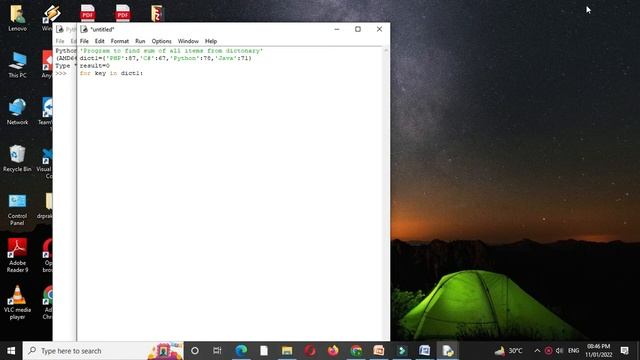640x360 pixels.
Task: Open the Window menu
Action: pos(188,41)
